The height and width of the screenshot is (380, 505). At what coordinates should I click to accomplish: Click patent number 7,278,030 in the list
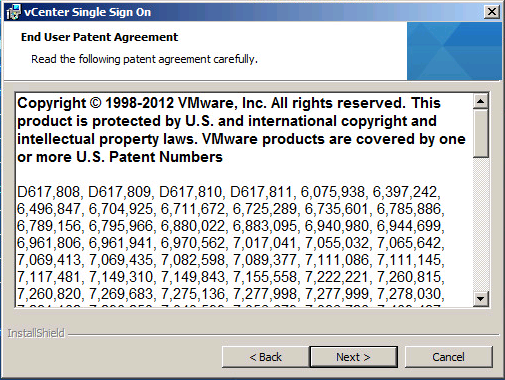point(410,294)
